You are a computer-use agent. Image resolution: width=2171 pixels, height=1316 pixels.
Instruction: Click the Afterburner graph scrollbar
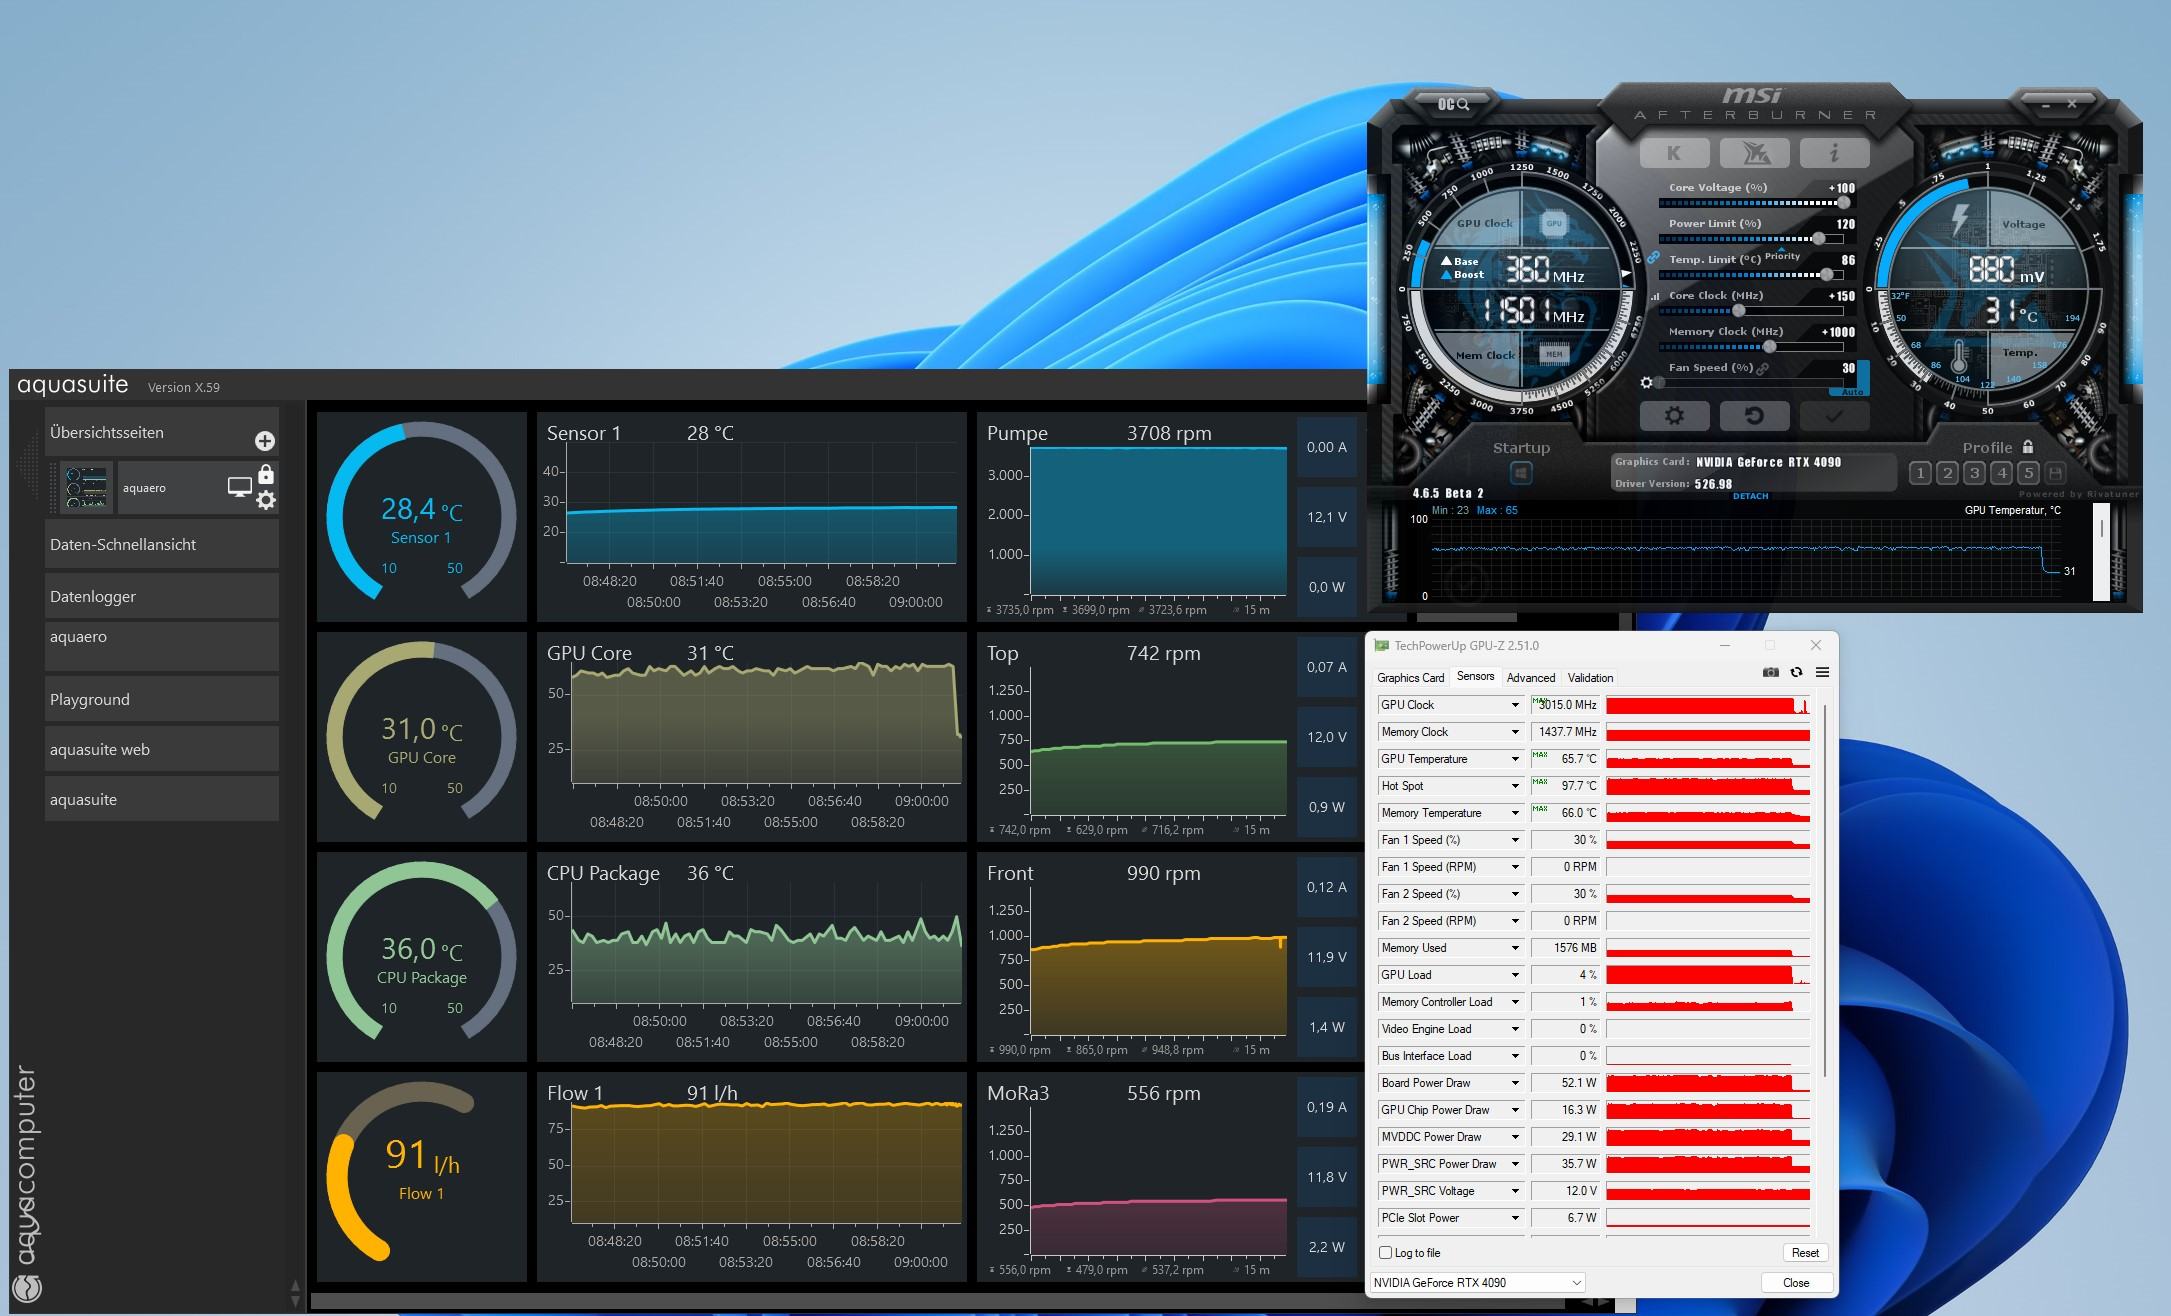tap(2101, 553)
